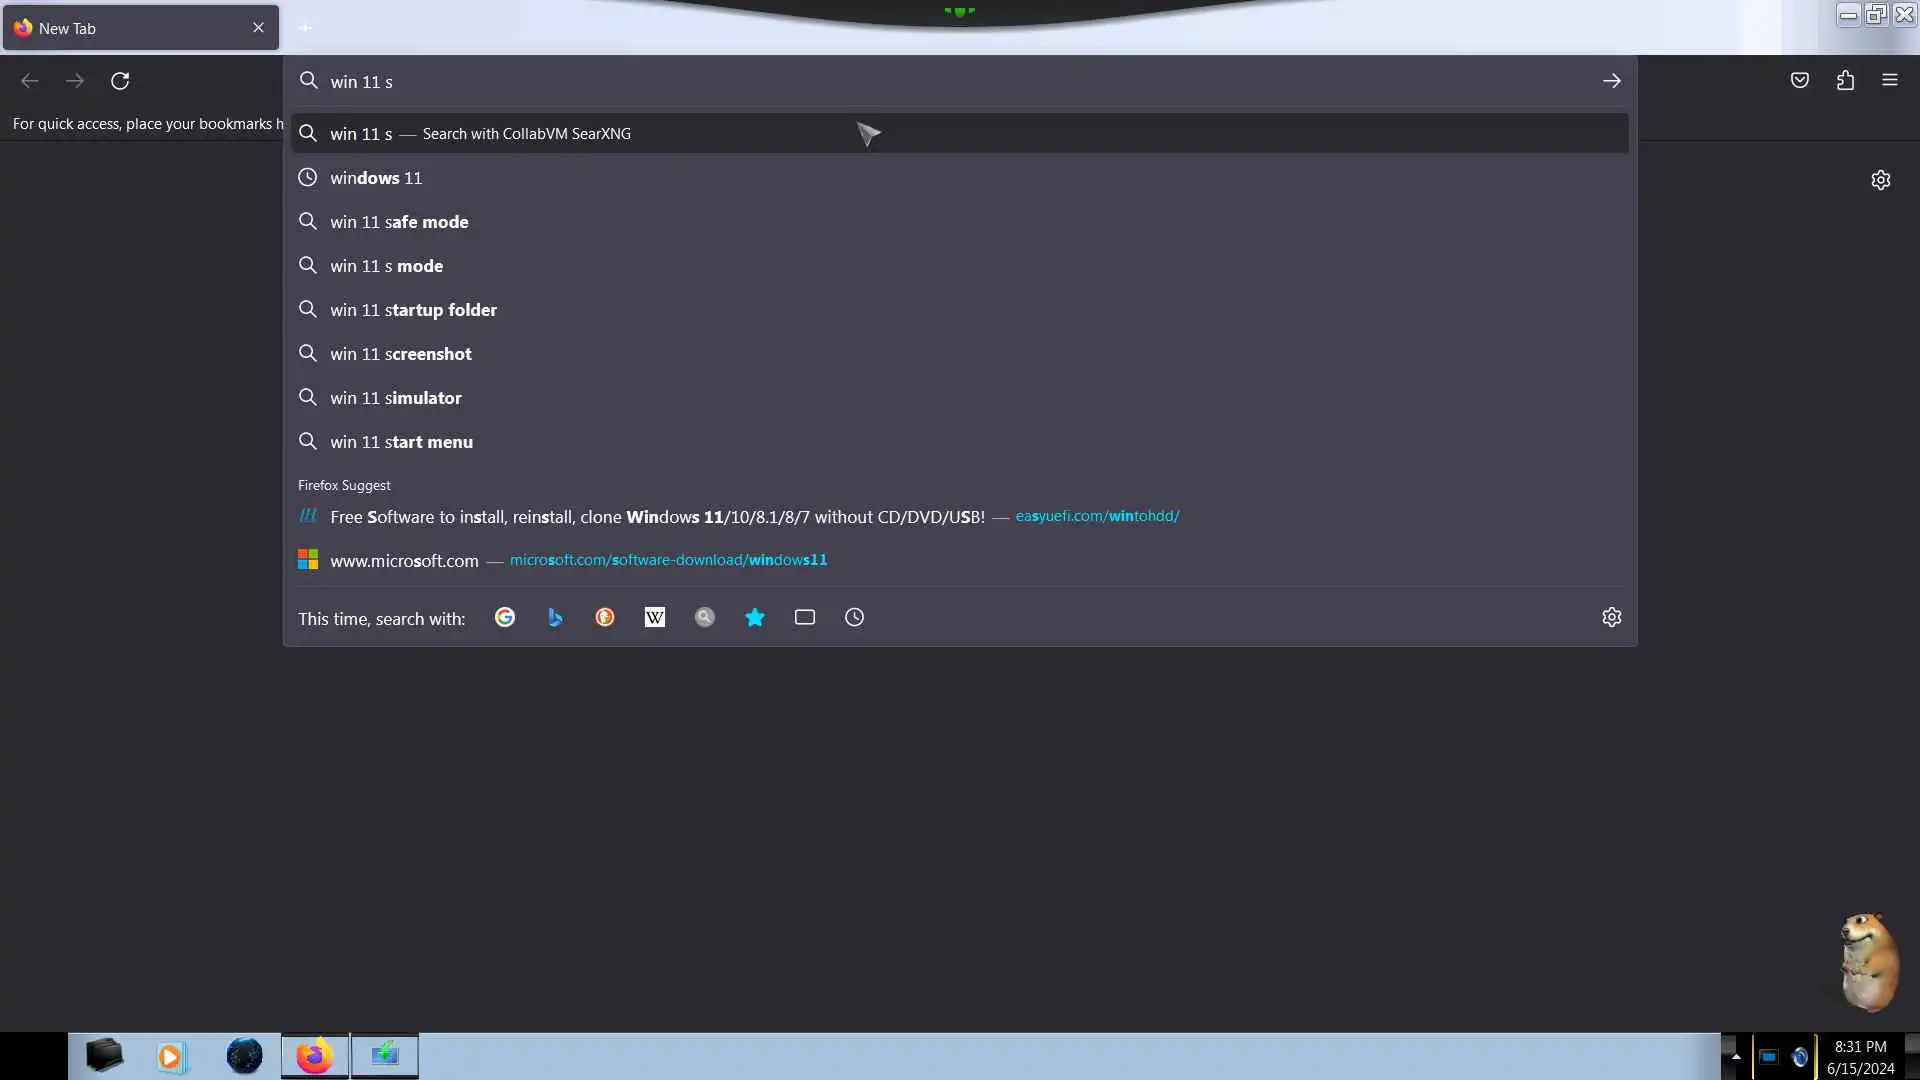1920x1080 pixels.
Task: Reload the current page
Action: pyautogui.click(x=120, y=81)
